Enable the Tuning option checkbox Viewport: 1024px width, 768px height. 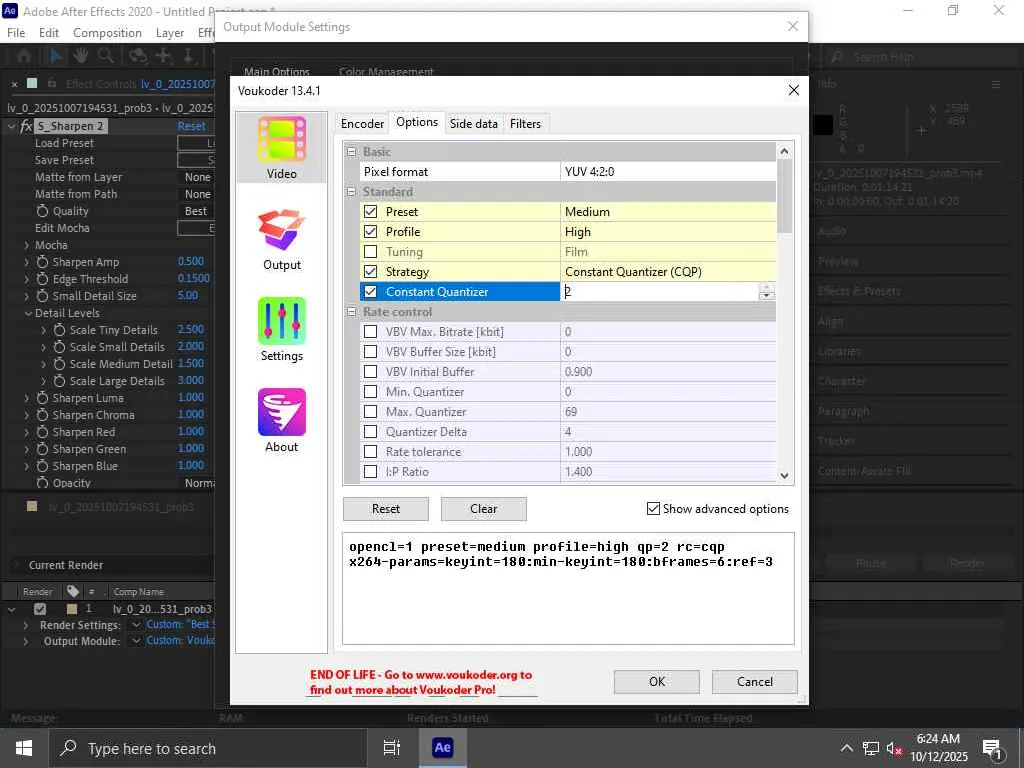[x=370, y=251]
